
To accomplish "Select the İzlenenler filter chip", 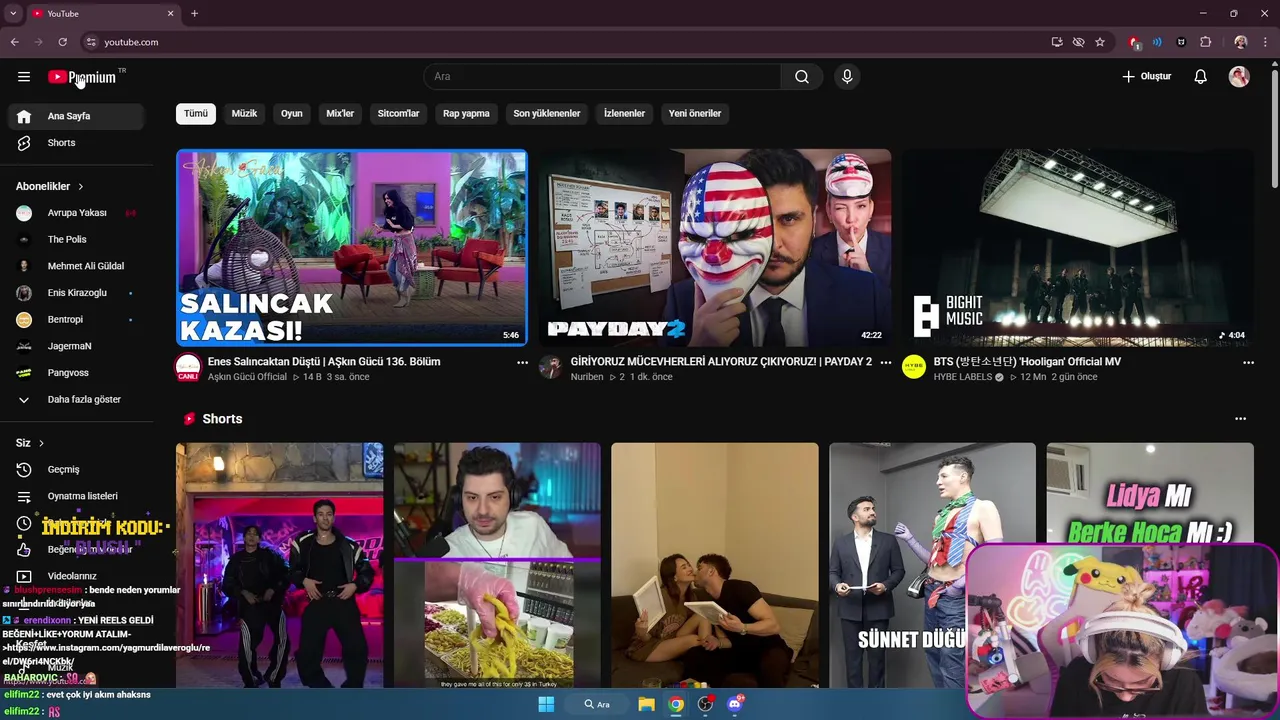I will [624, 114].
